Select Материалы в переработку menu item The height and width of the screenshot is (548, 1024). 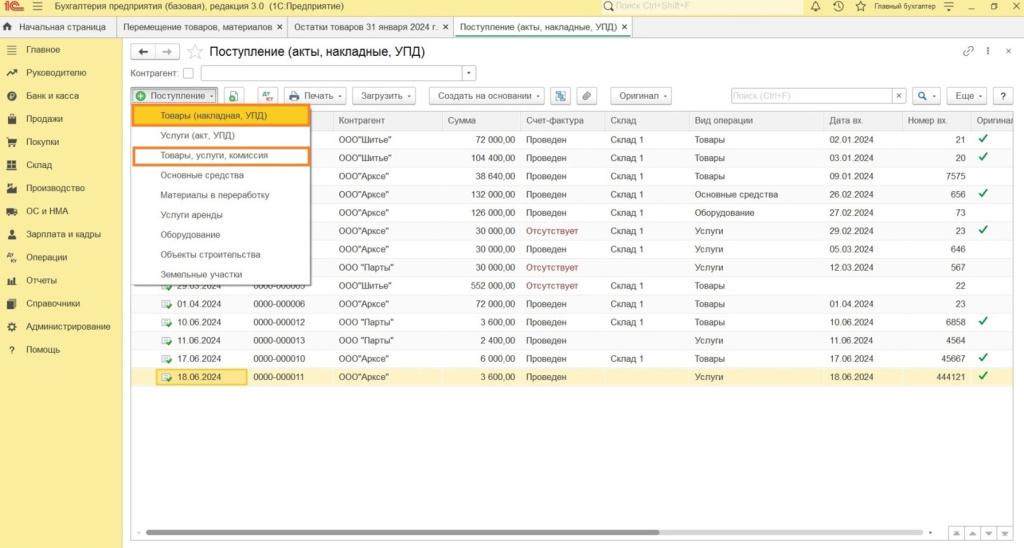(x=221, y=195)
